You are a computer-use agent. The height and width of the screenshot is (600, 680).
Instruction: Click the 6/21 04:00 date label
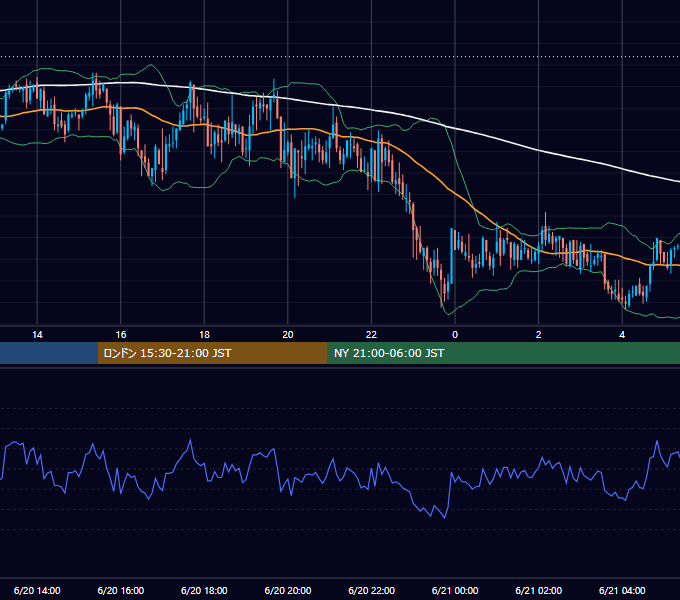[x=622, y=590]
